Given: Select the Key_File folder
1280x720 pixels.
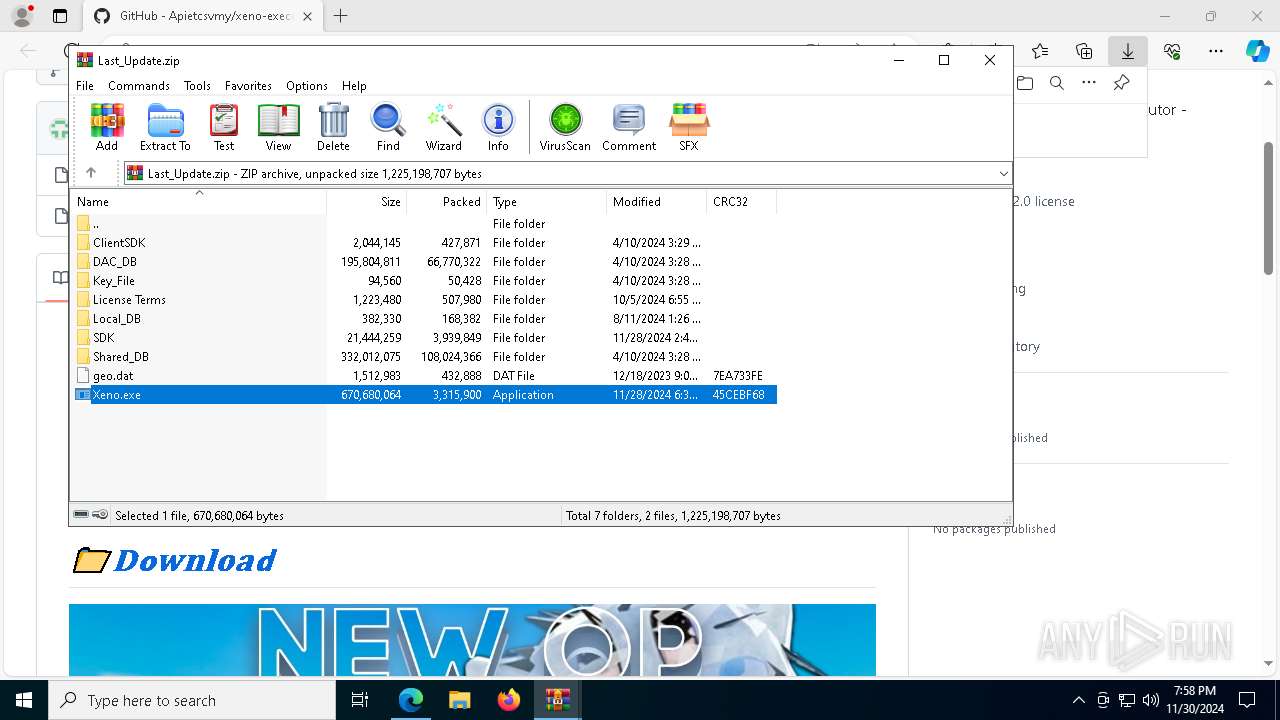Looking at the screenshot, I should [424, 281].
